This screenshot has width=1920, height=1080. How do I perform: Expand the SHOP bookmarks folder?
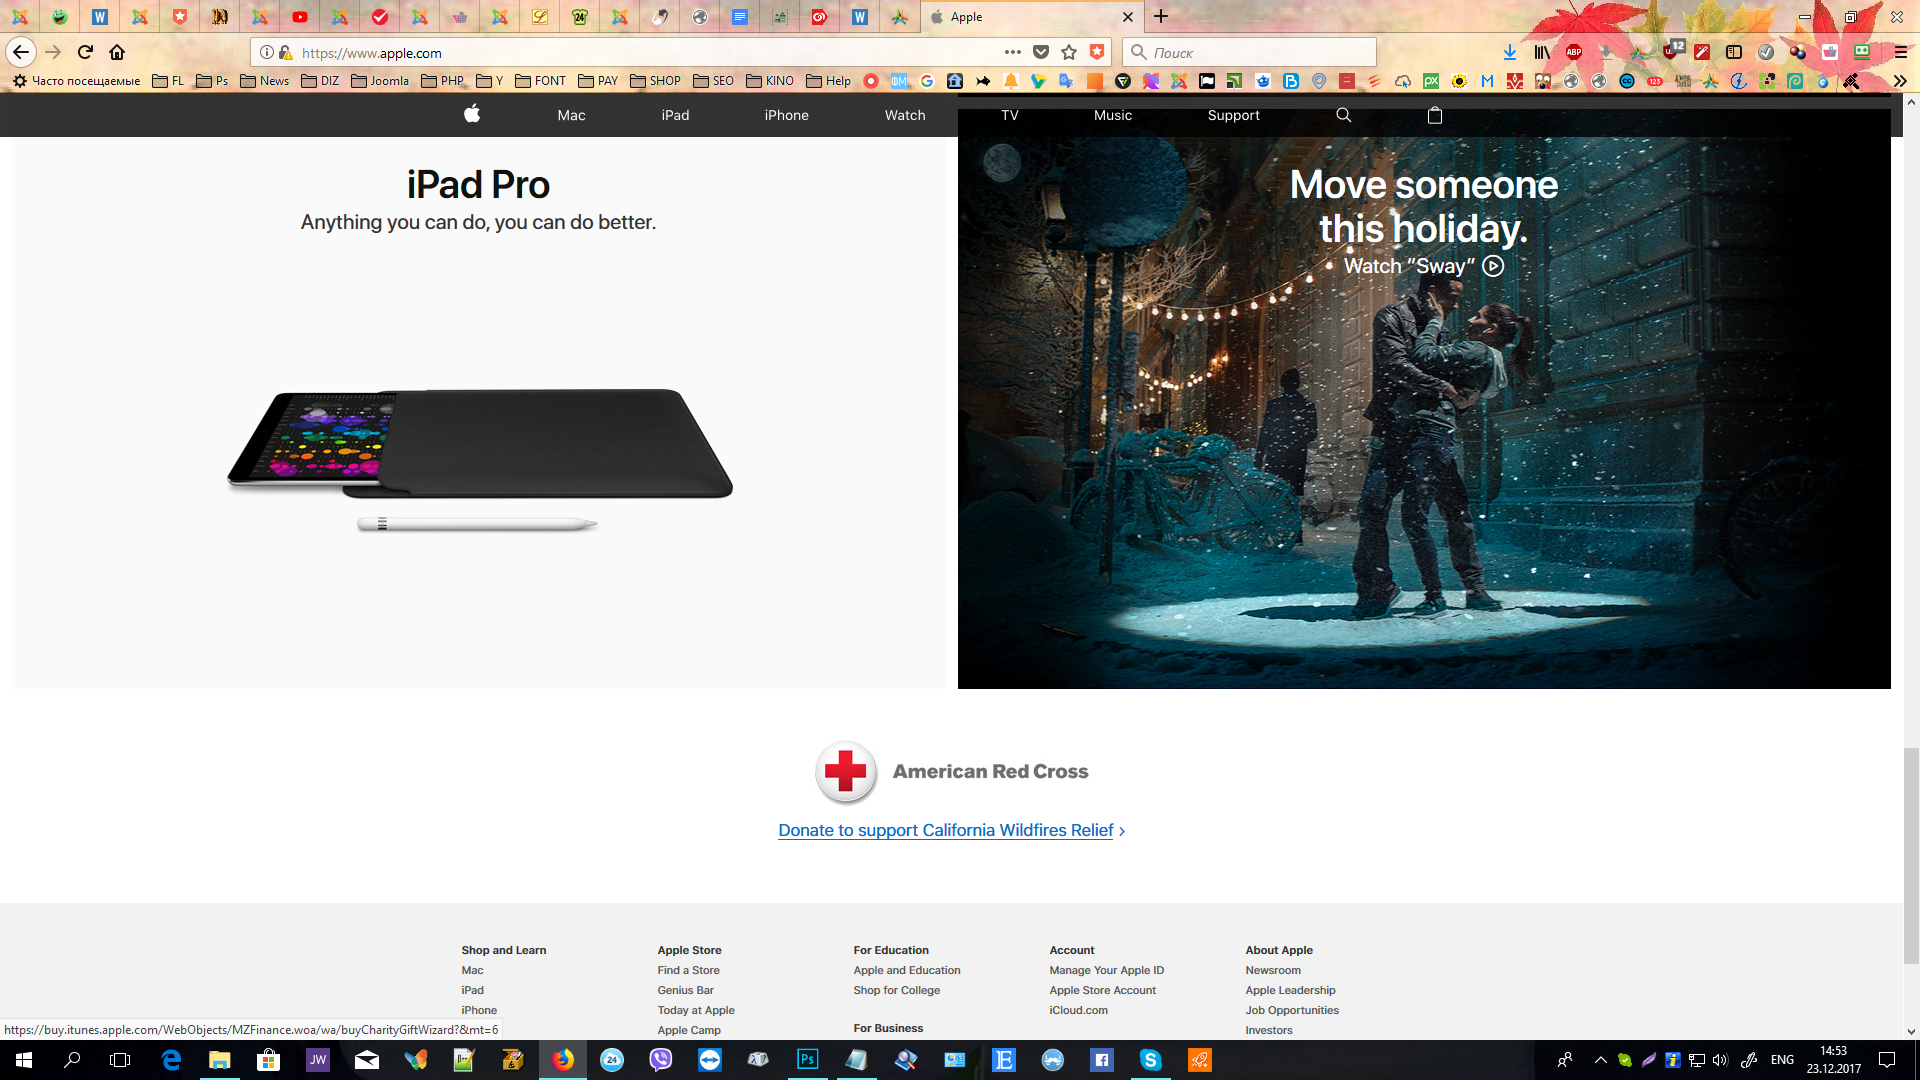(x=655, y=81)
